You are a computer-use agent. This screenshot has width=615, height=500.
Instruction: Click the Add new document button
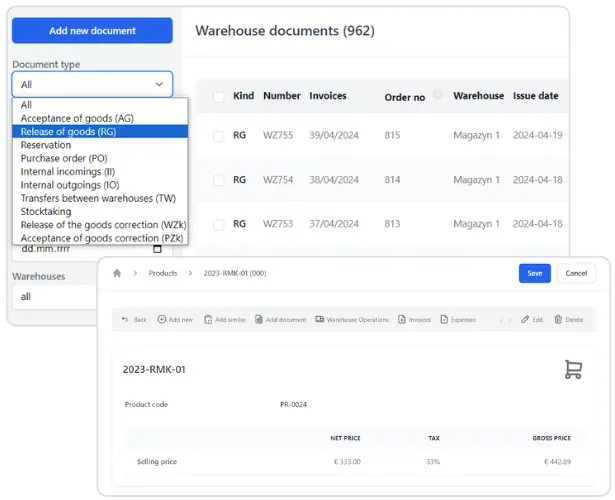pyautogui.click(x=92, y=31)
